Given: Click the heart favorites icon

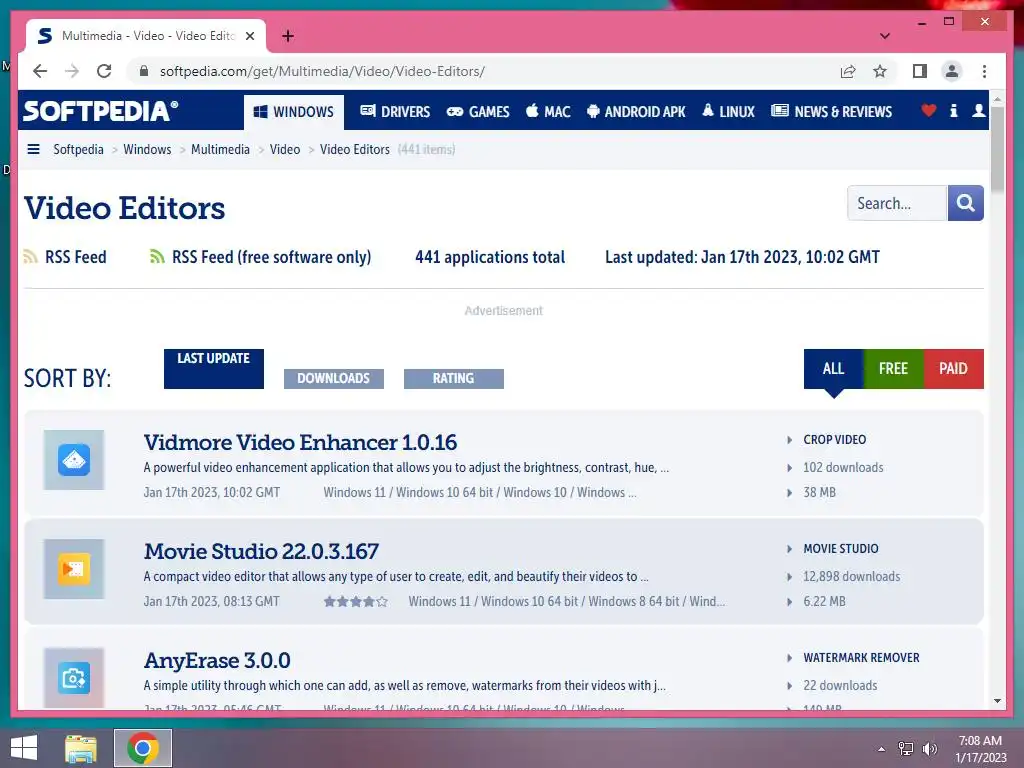Looking at the screenshot, I should 928,111.
